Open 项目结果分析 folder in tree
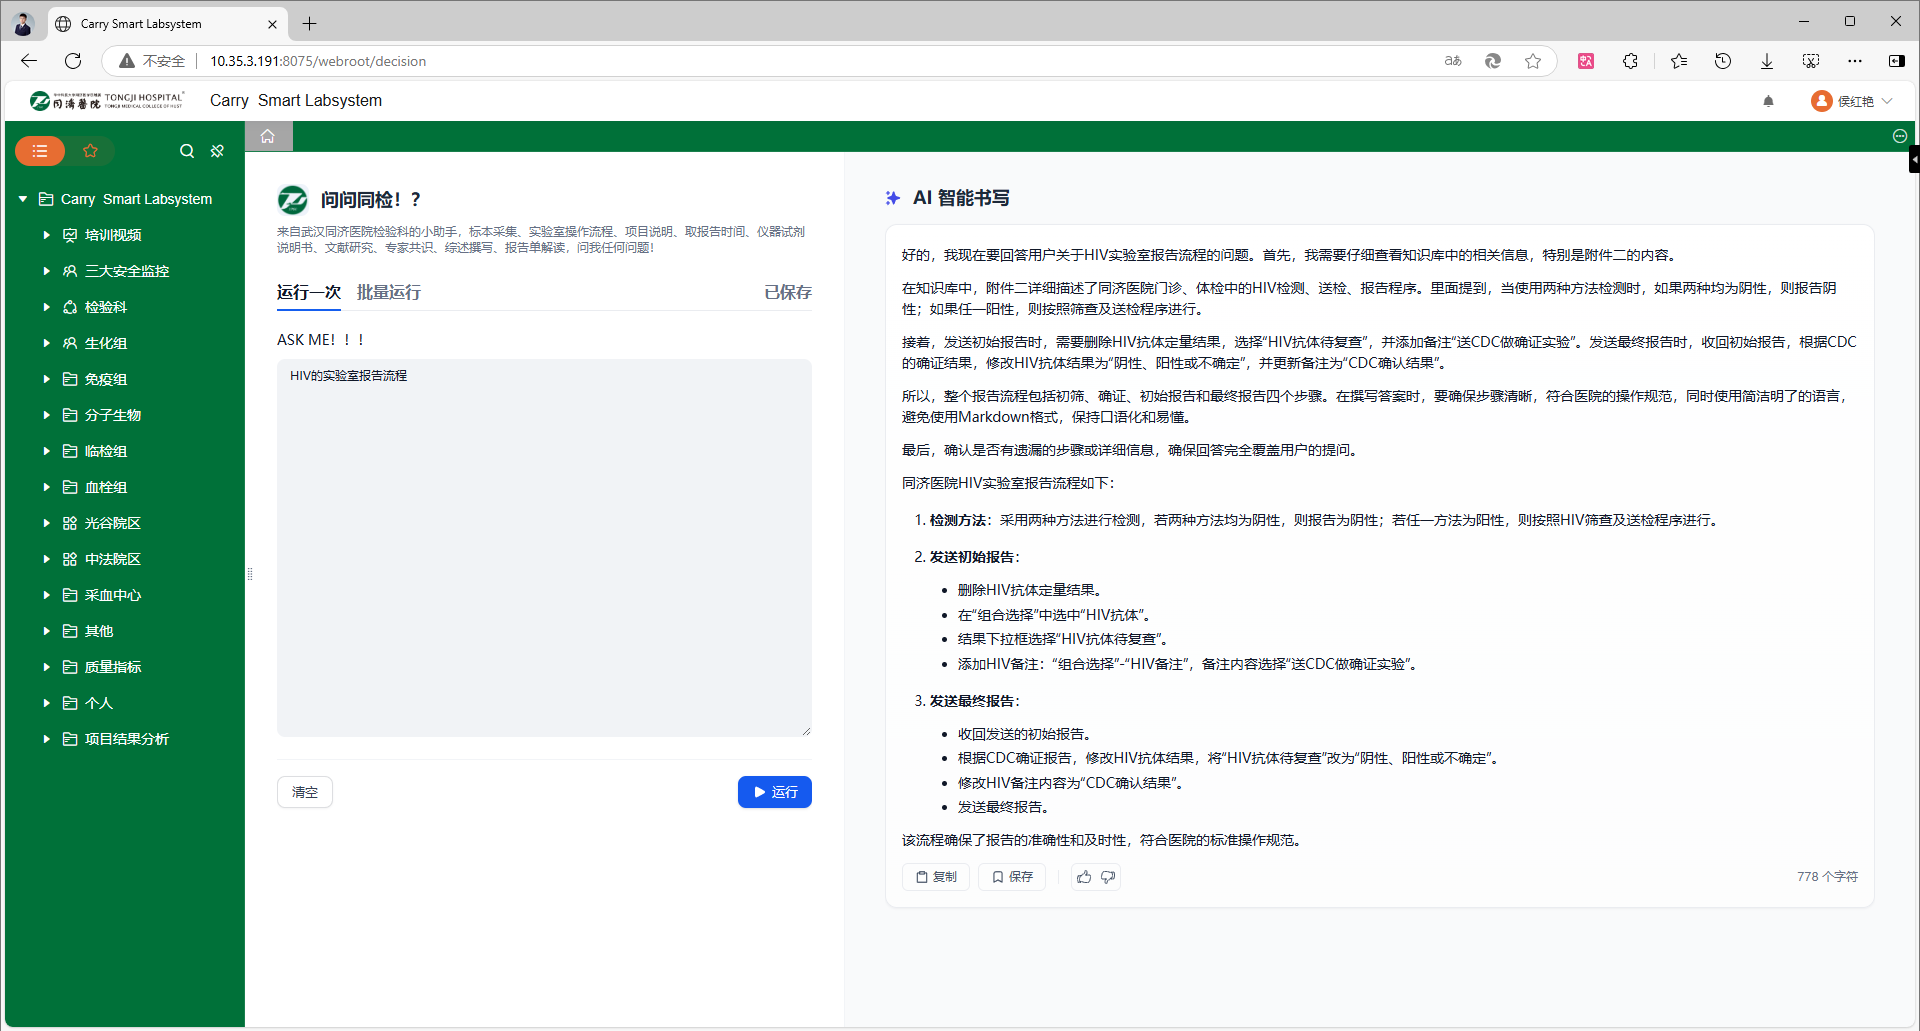This screenshot has width=1920, height=1031. tap(126, 739)
